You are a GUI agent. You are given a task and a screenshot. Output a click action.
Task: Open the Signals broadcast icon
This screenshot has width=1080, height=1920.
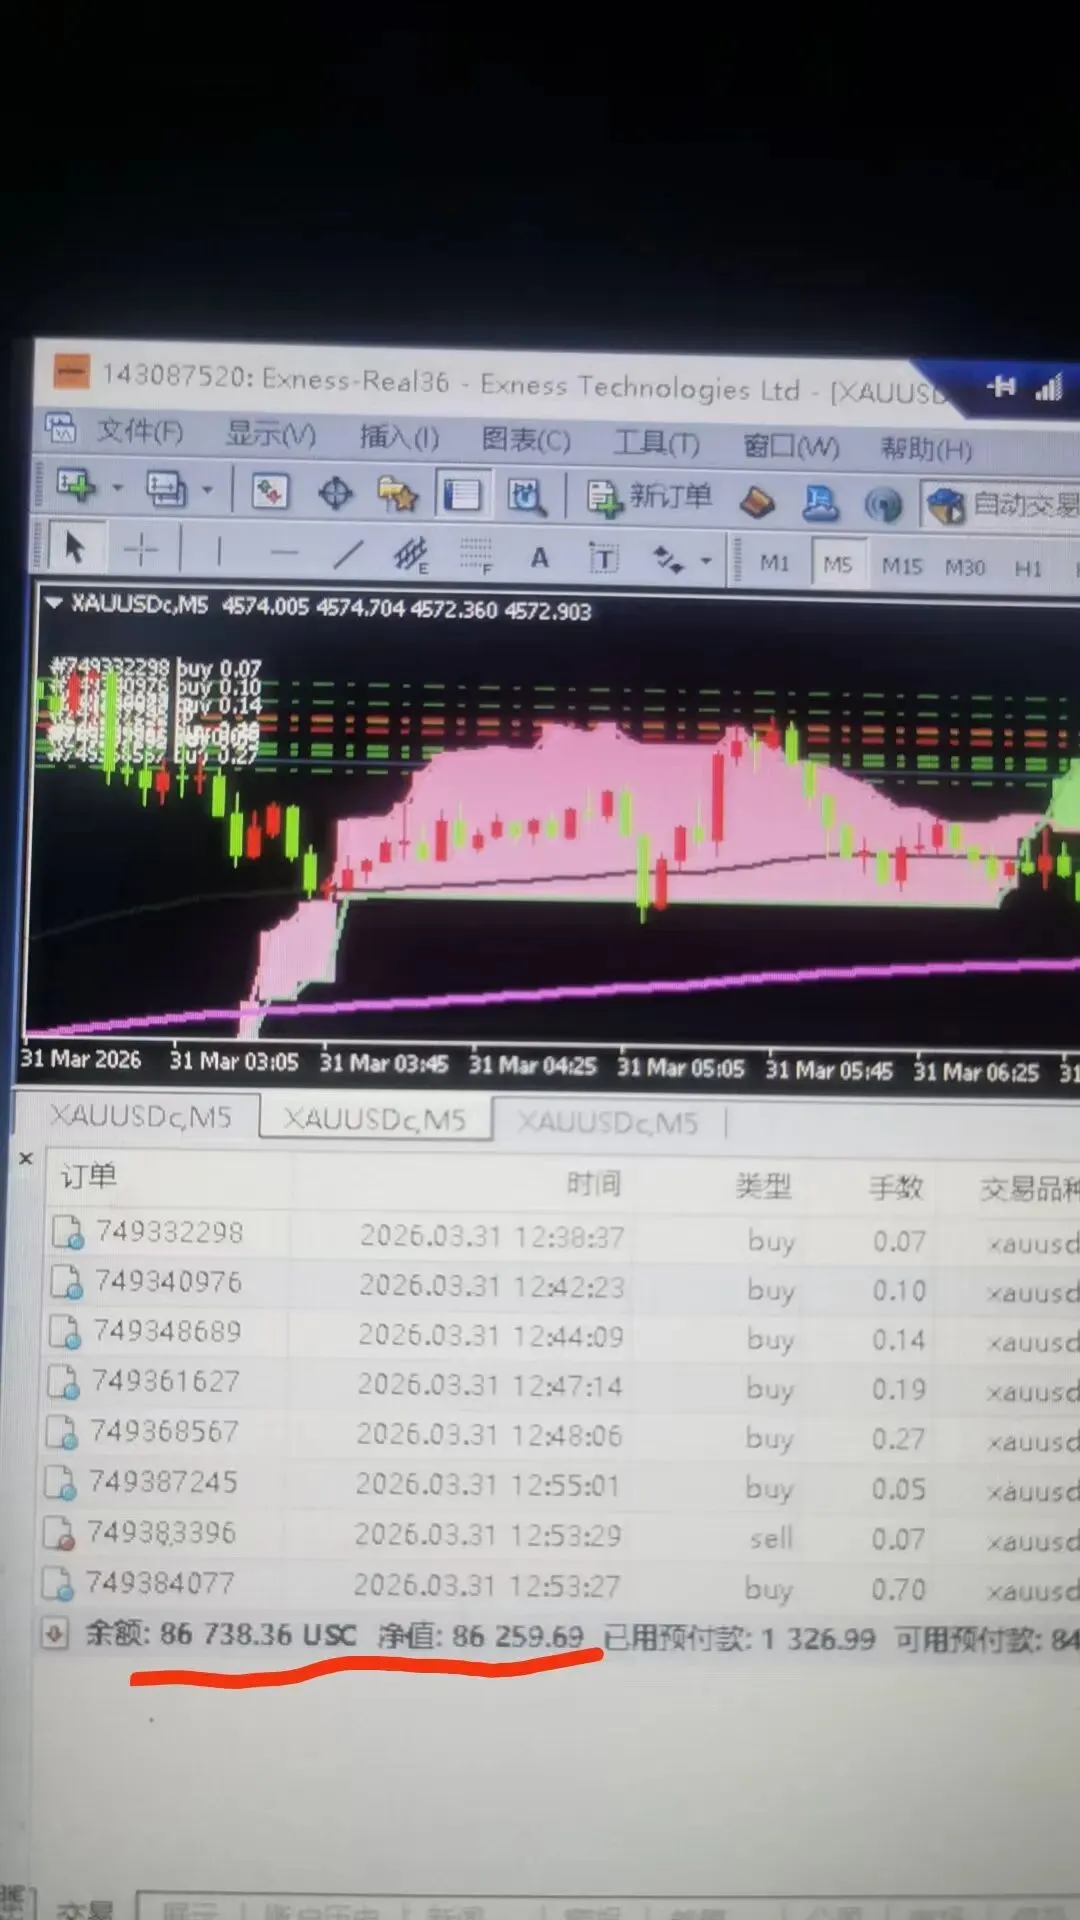click(883, 505)
